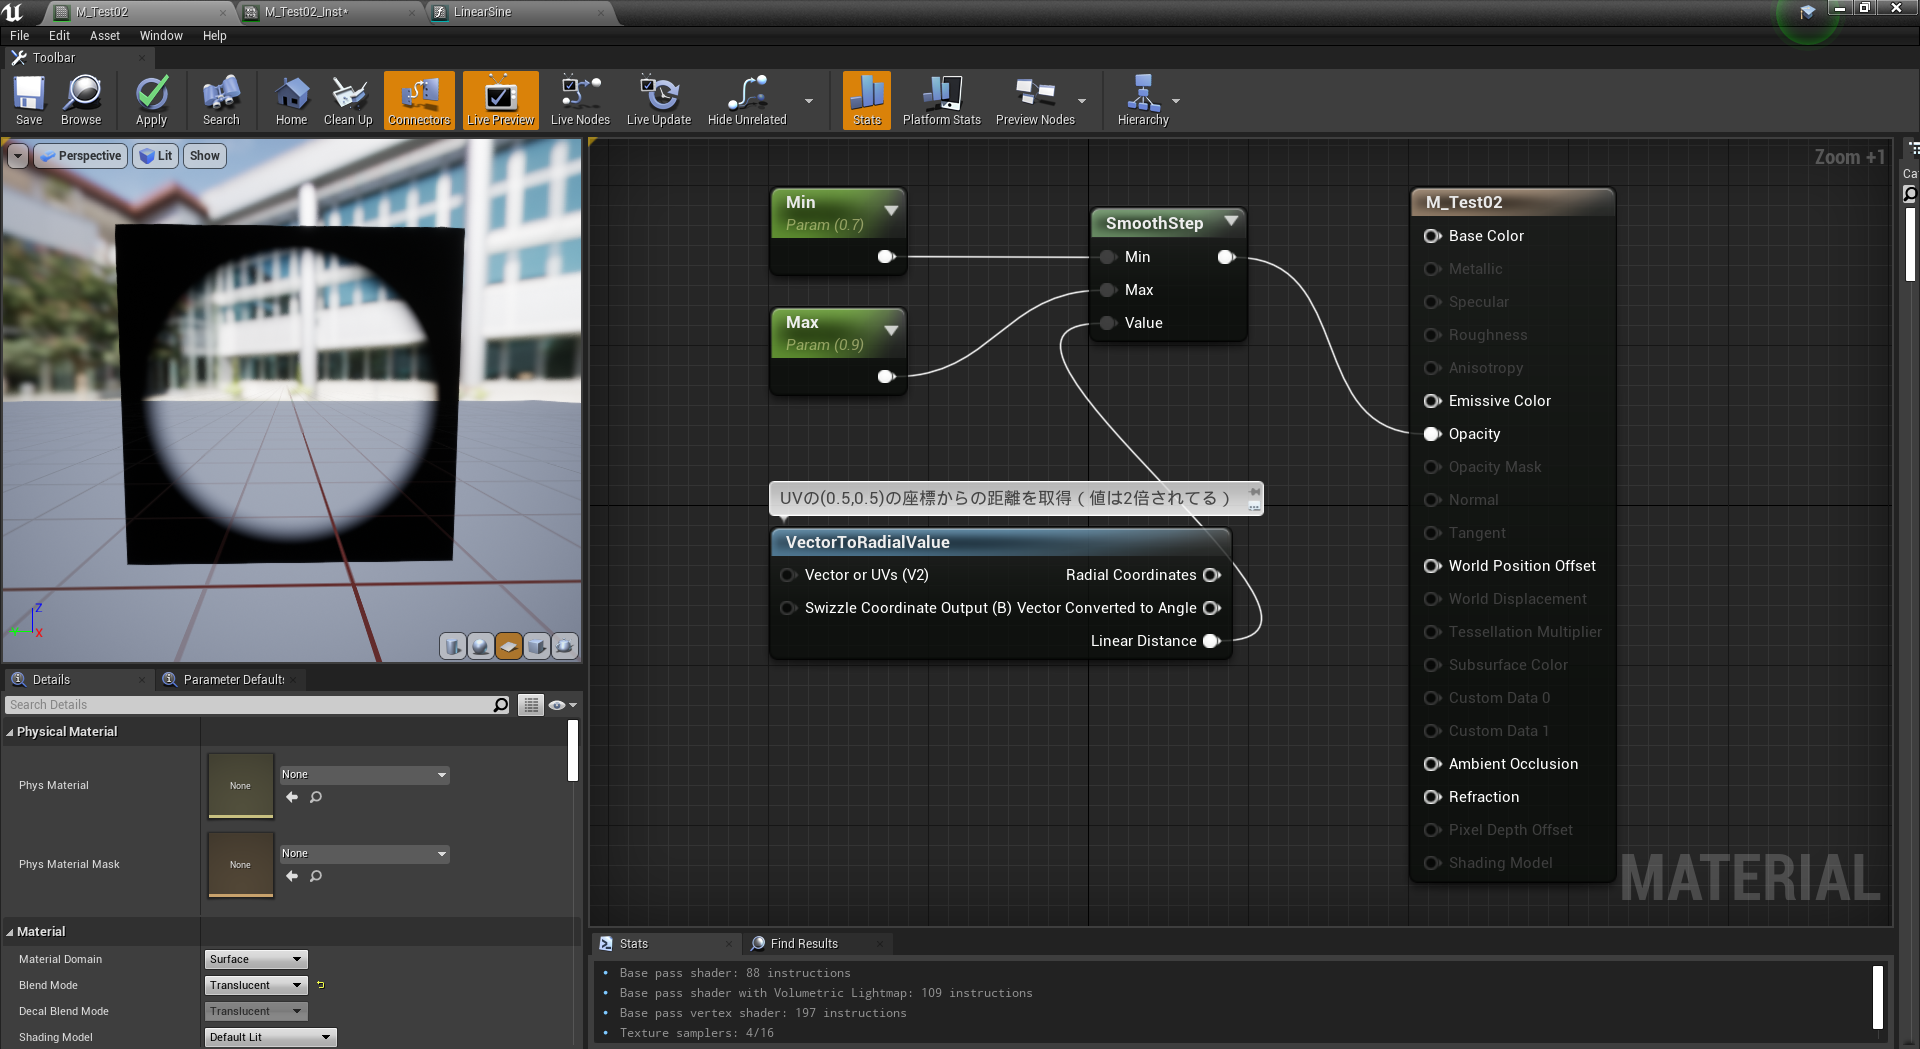Click the Search Details input field
The width and height of the screenshot is (1920, 1049).
click(x=250, y=704)
